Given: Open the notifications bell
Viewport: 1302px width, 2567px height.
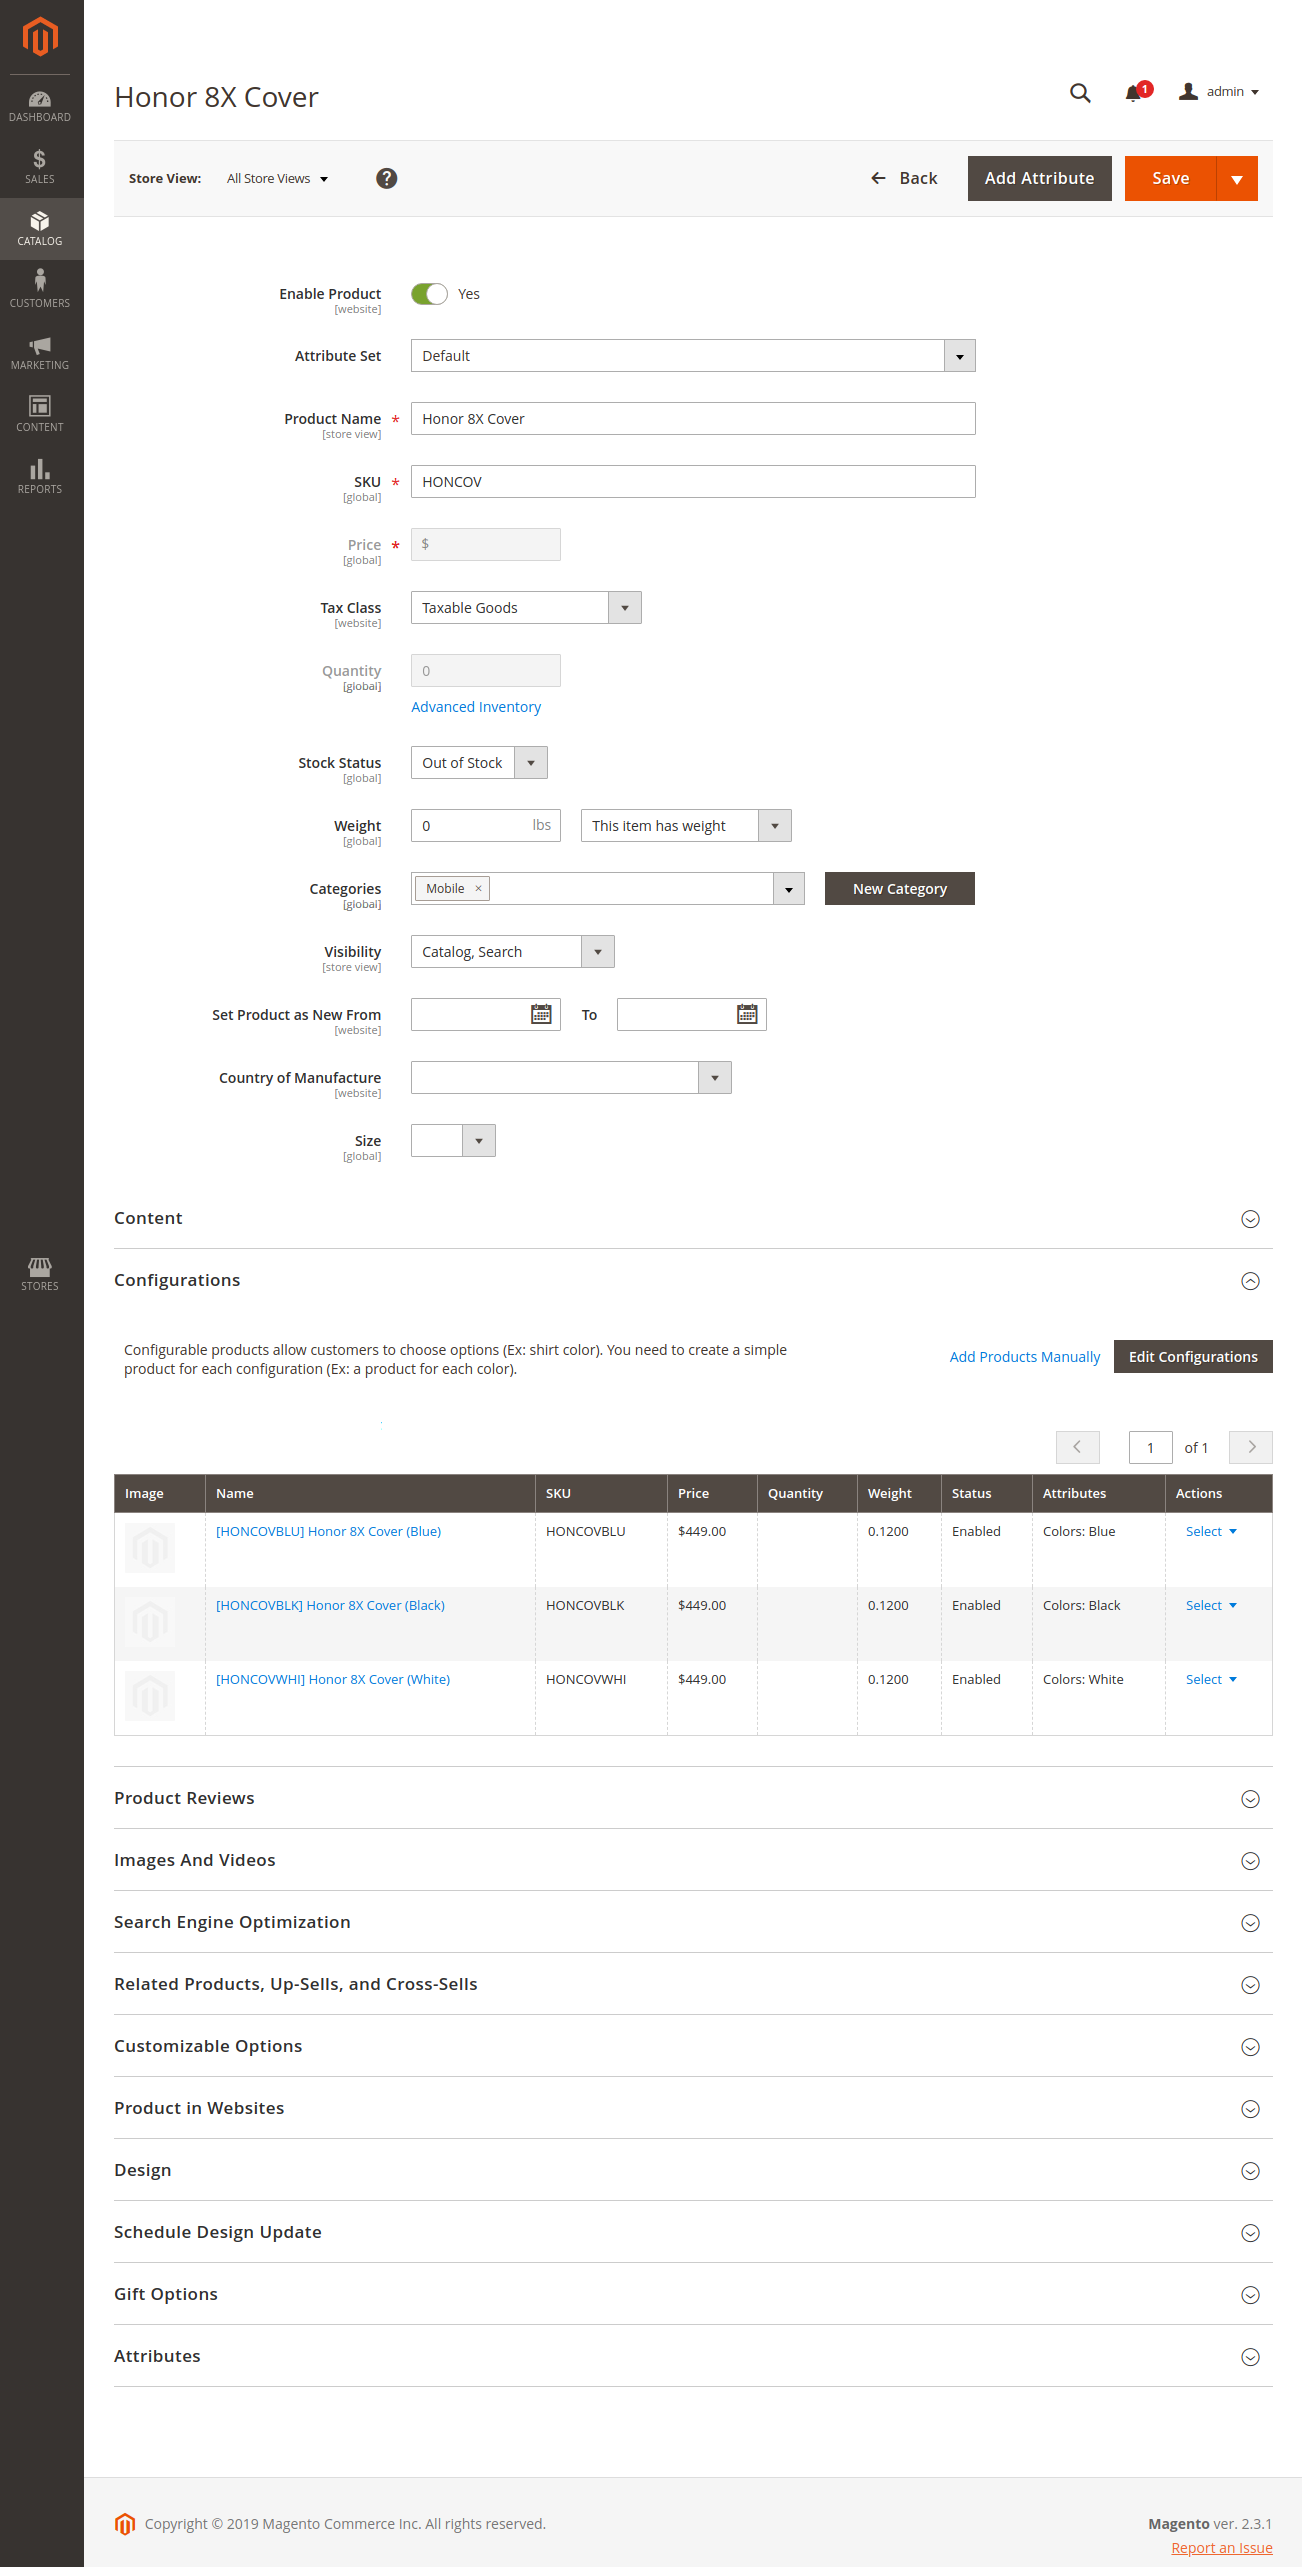Looking at the screenshot, I should point(1133,93).
